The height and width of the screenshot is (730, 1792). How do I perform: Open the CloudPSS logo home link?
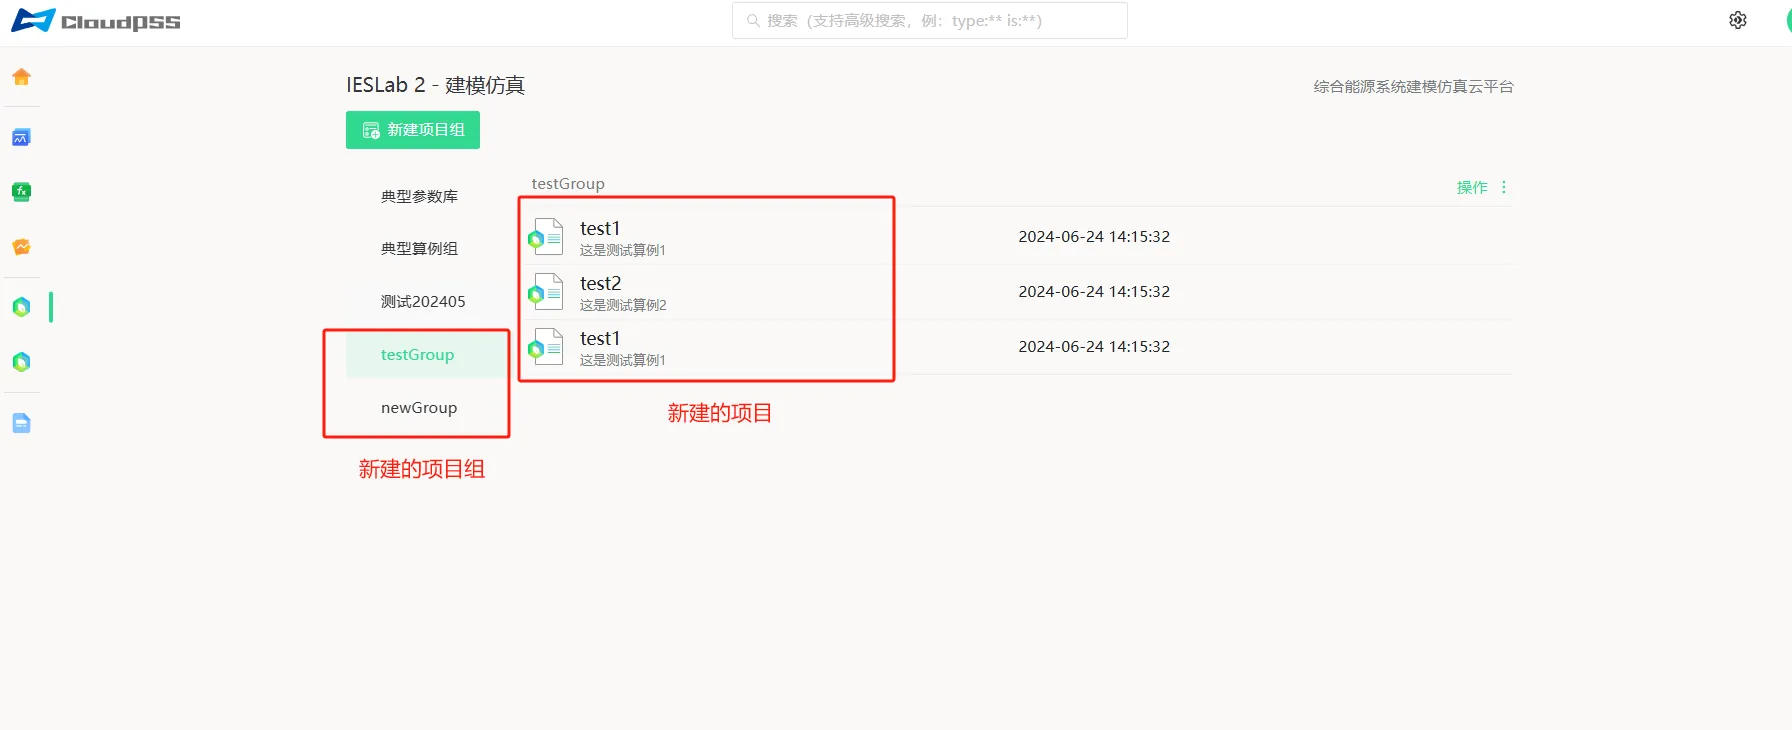click(x=96, y=21)
